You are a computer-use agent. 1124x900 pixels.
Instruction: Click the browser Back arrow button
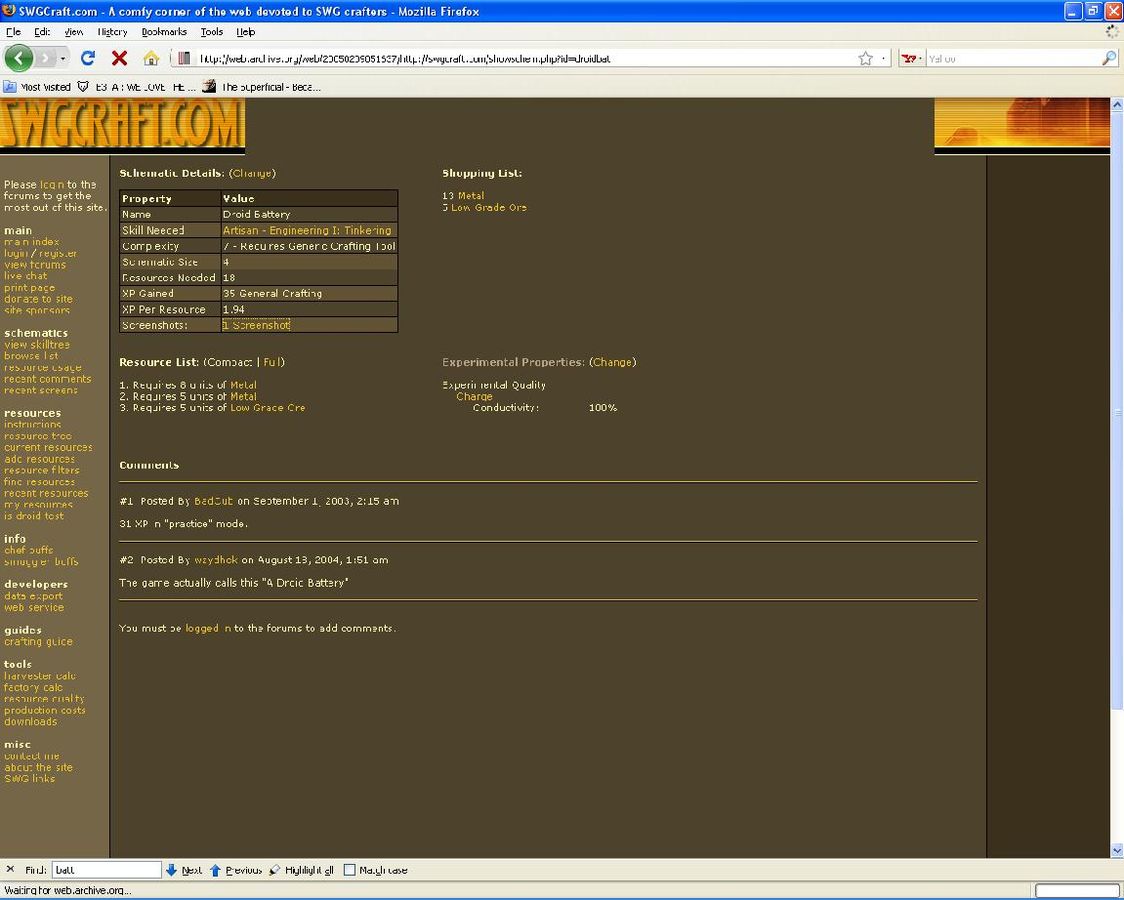click(x=19, y=58)
